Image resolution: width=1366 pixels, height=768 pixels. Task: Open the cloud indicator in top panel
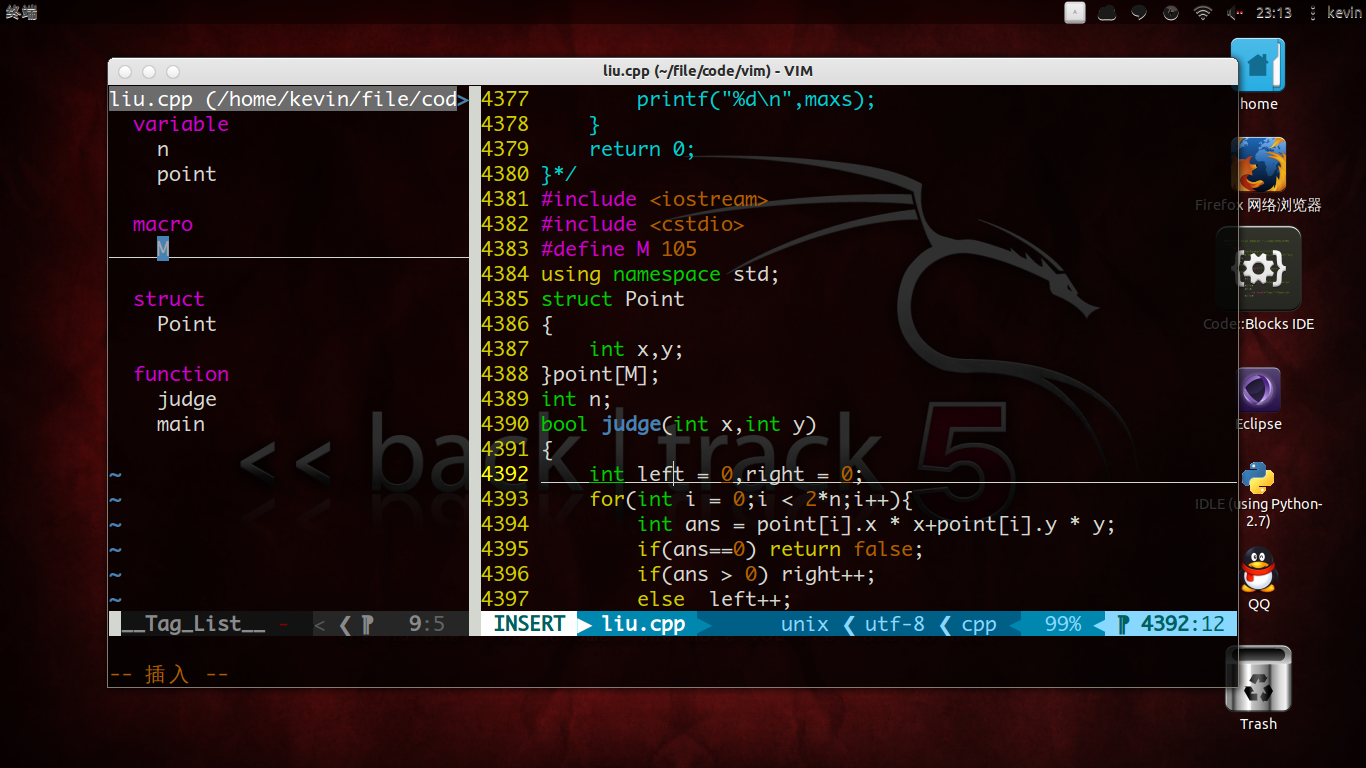(x=1107, y=13)
